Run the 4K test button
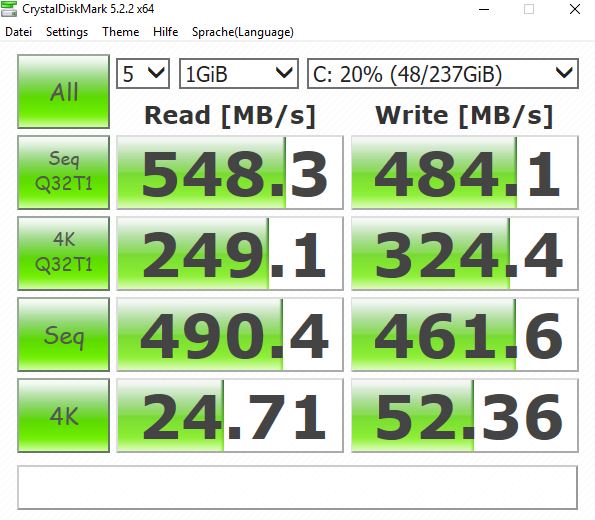This screenshot has height=520, width=595. (63, 416)
